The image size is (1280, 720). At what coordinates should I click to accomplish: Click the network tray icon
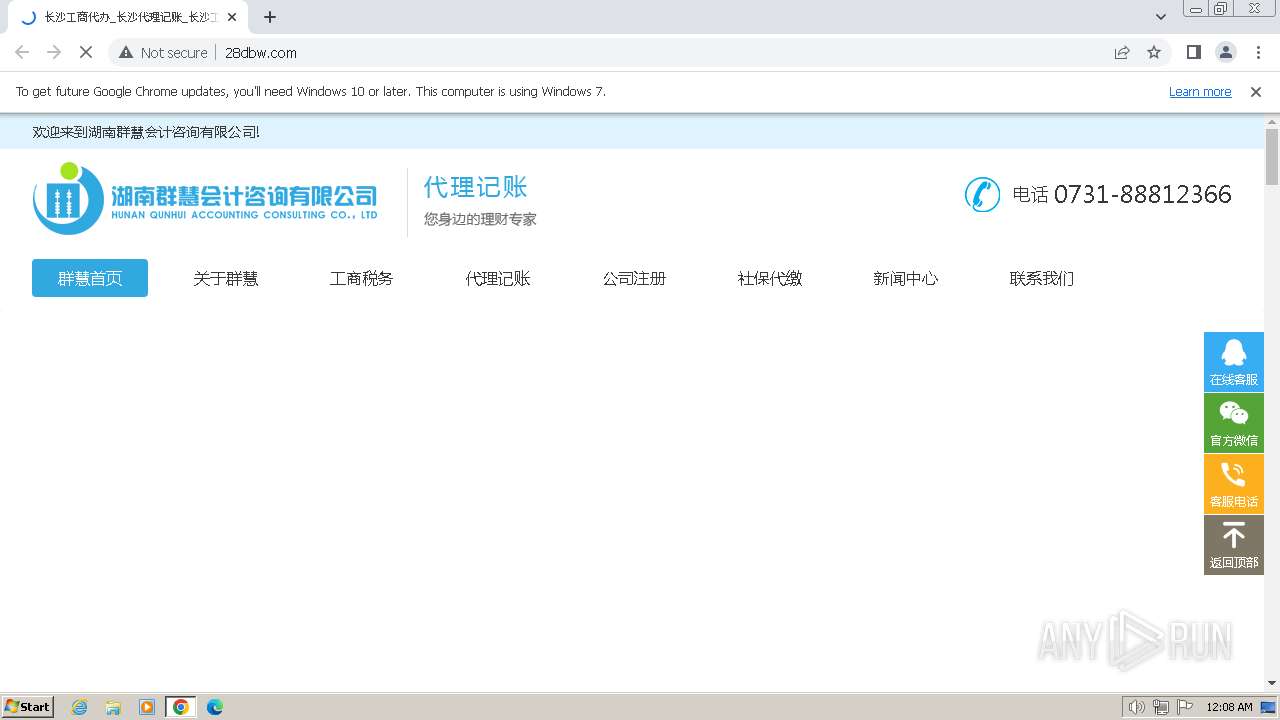1161,707
